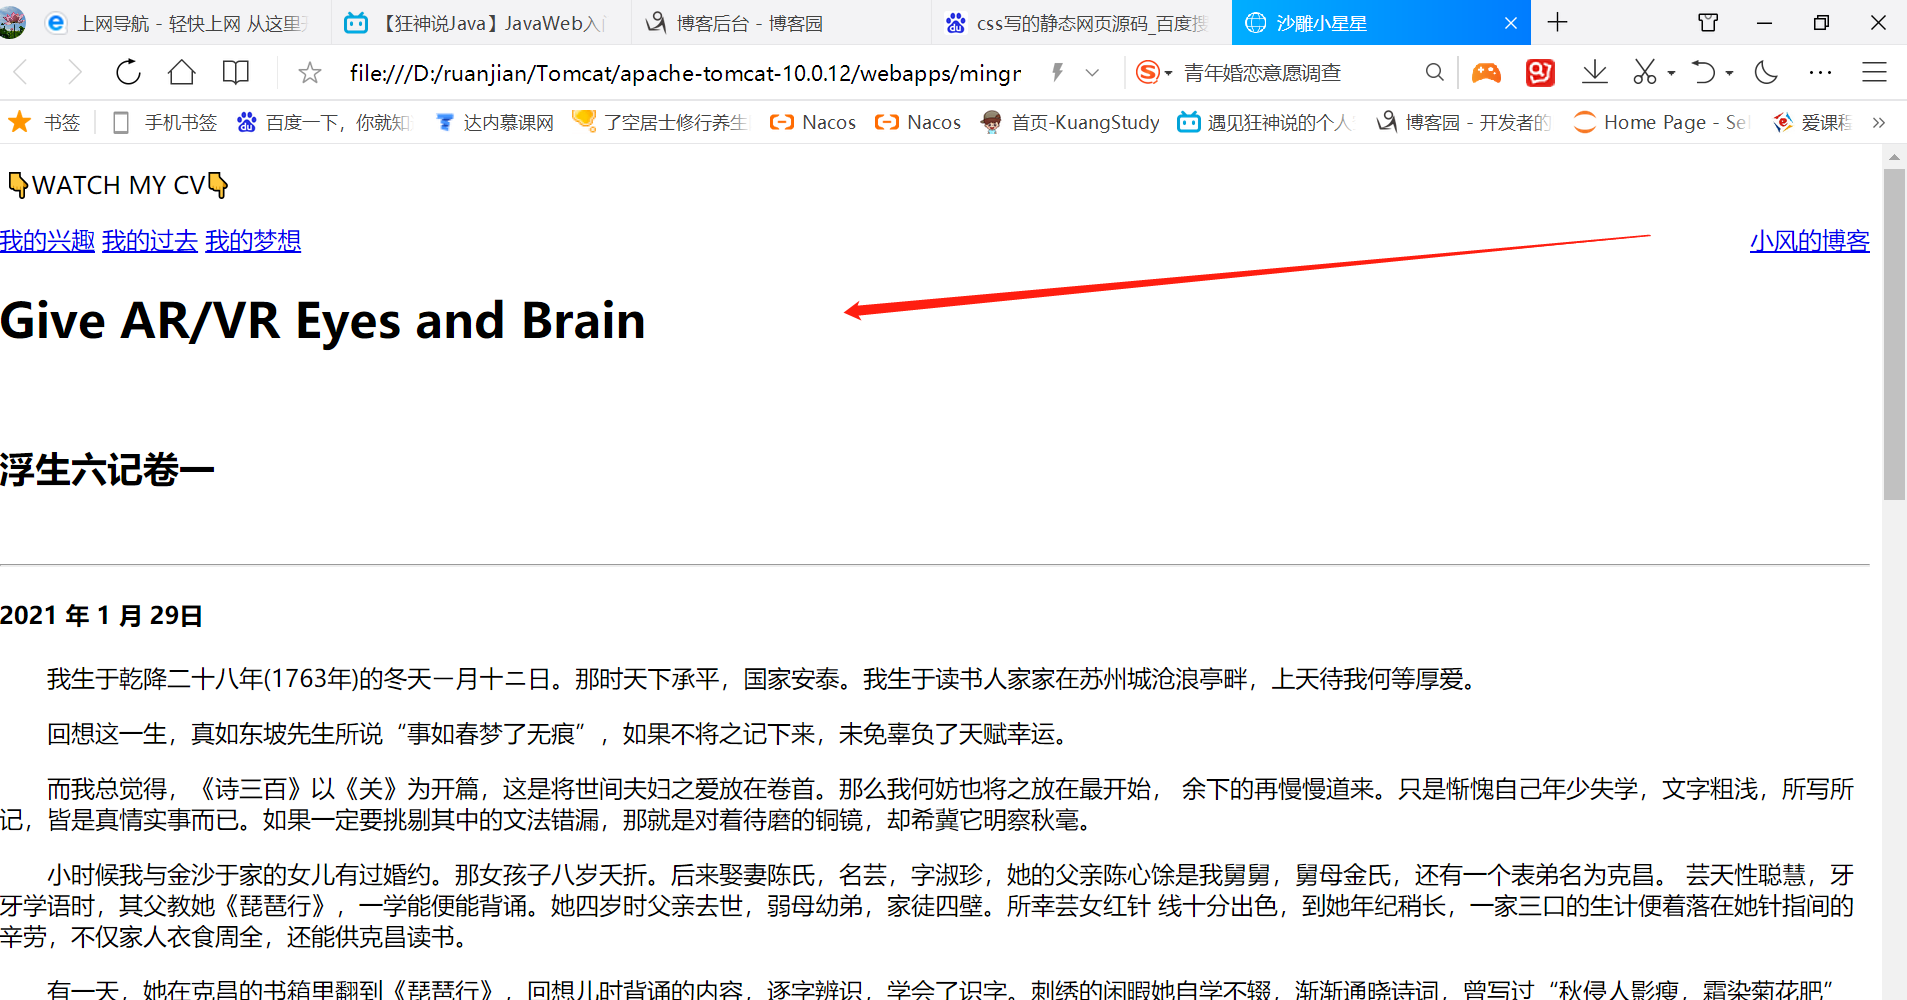
Task: Open the downloads icon
Action: coord(1595,72)
